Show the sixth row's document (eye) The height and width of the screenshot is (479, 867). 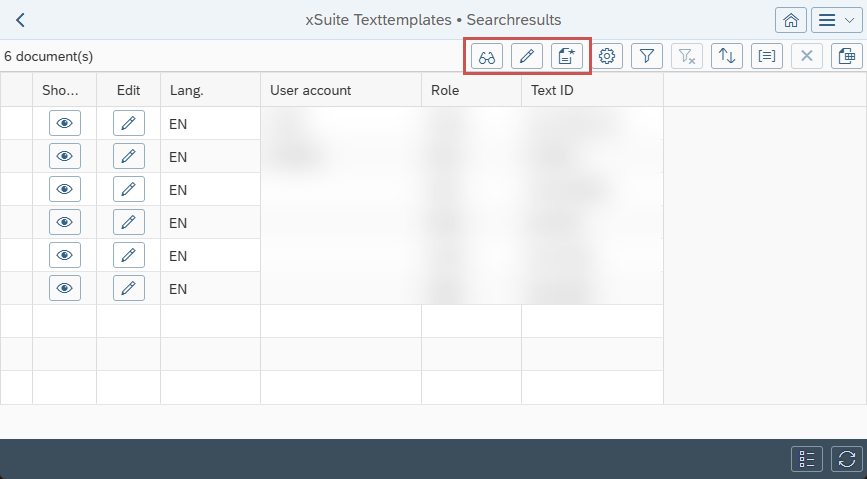(65, 288)
